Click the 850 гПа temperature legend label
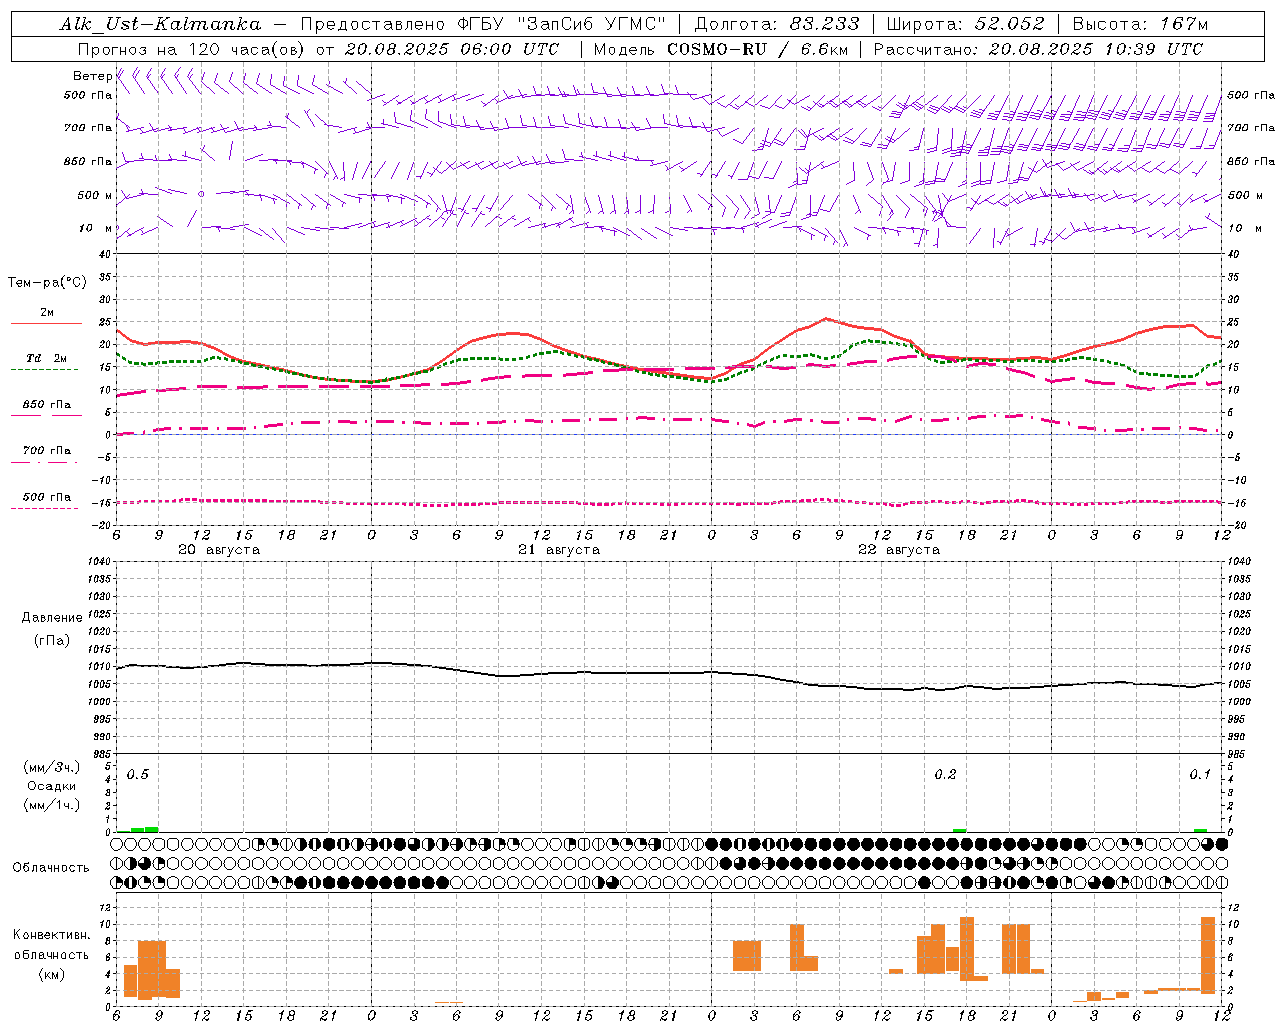 click(x=47, y=405)
